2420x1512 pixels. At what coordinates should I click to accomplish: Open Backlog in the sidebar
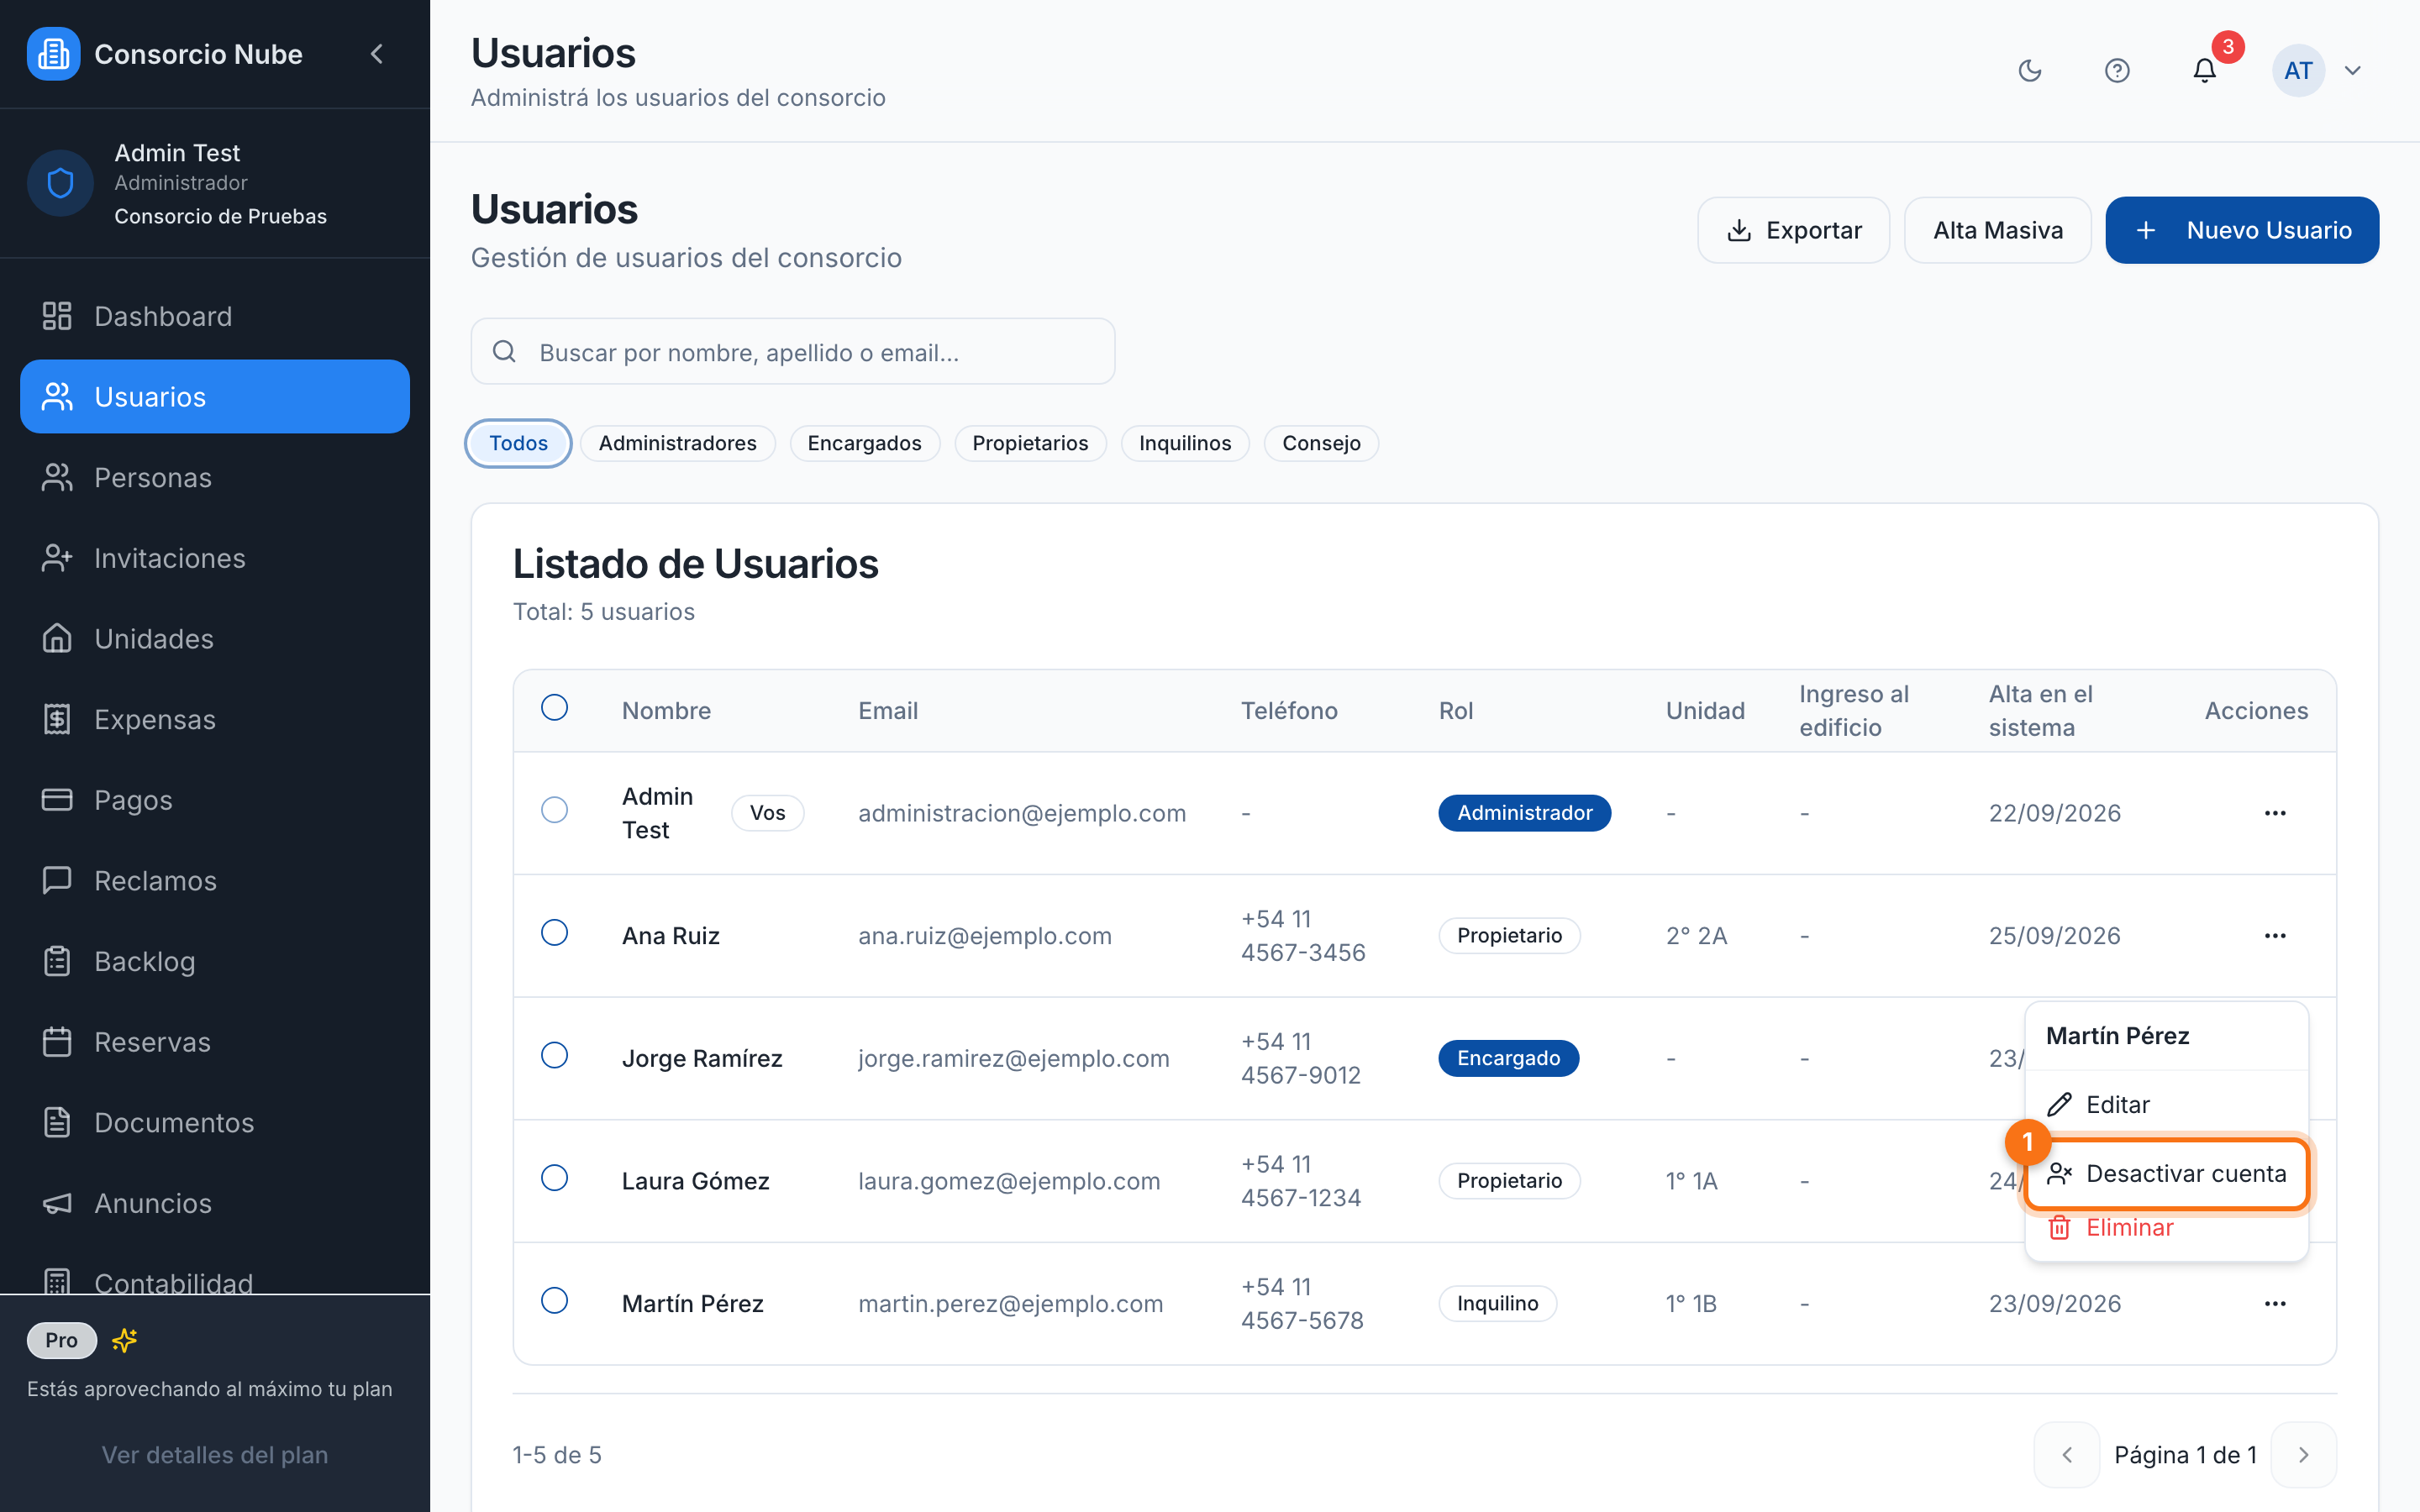(x=215, y=961)
